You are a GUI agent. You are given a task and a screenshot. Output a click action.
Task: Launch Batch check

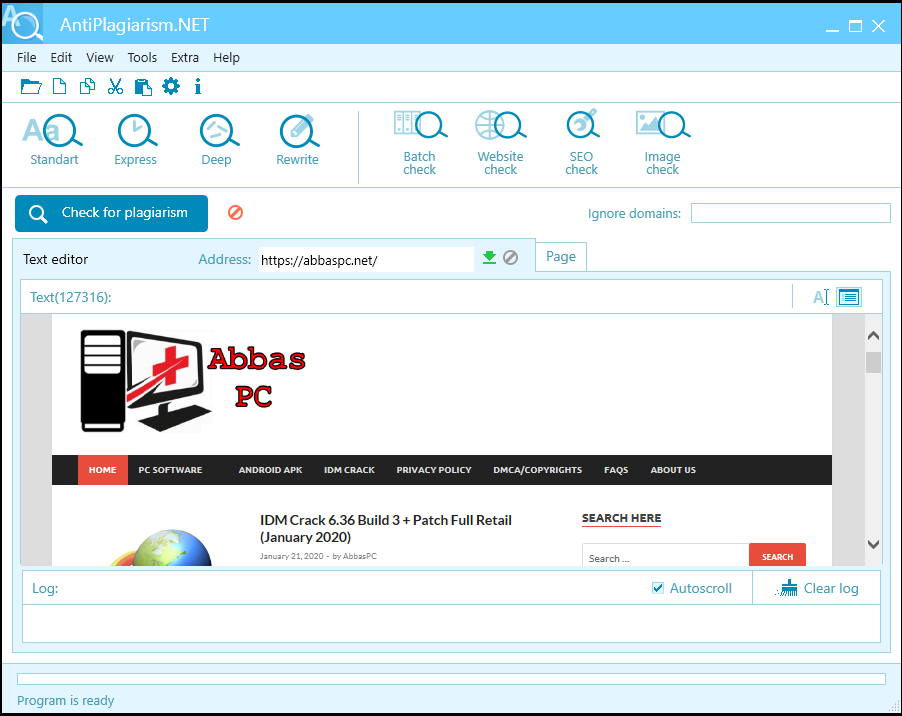[x=420, y=143]
